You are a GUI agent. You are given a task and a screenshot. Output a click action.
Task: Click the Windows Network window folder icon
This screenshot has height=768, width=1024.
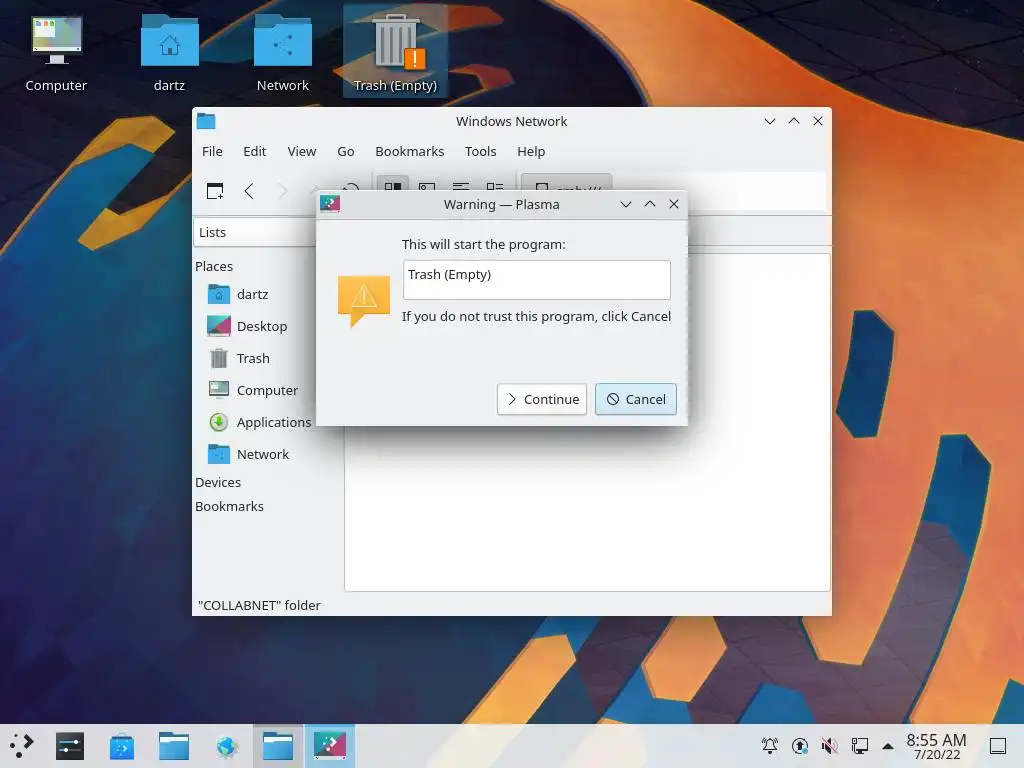pyautogui.click(x=206, y=121)
